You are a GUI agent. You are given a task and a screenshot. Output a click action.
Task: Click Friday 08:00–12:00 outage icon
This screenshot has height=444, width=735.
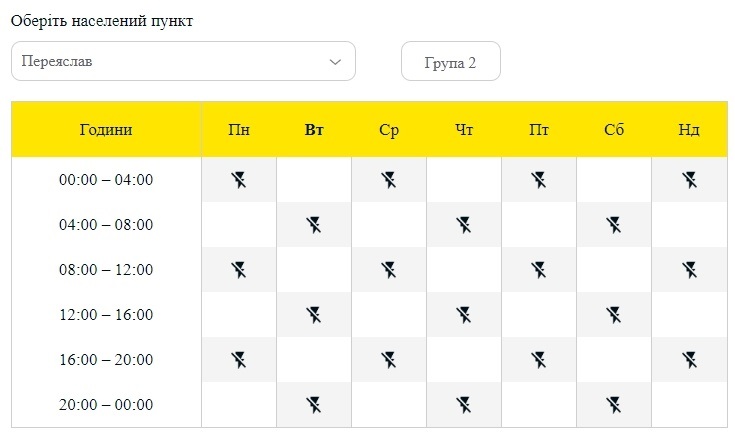click(x=539, y=270)
